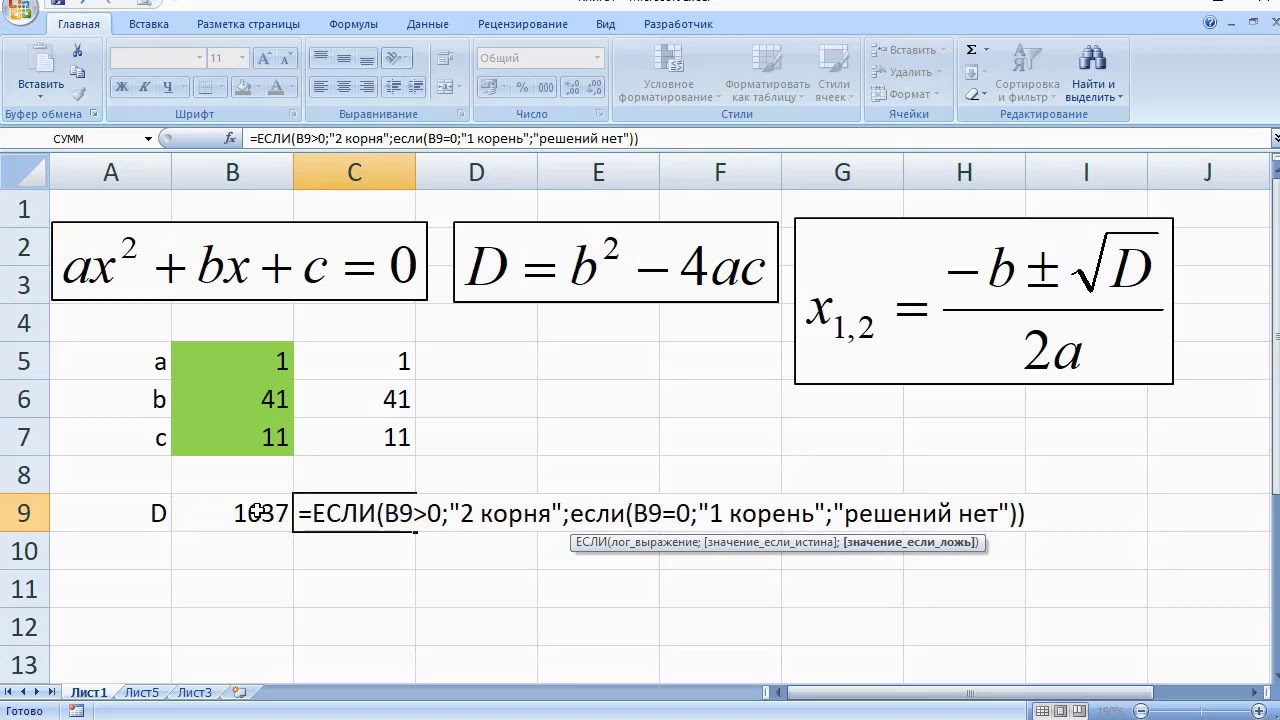Toggle center horizontal alignment
This screenshot has height=720, width=1280.
pos(343,87)
